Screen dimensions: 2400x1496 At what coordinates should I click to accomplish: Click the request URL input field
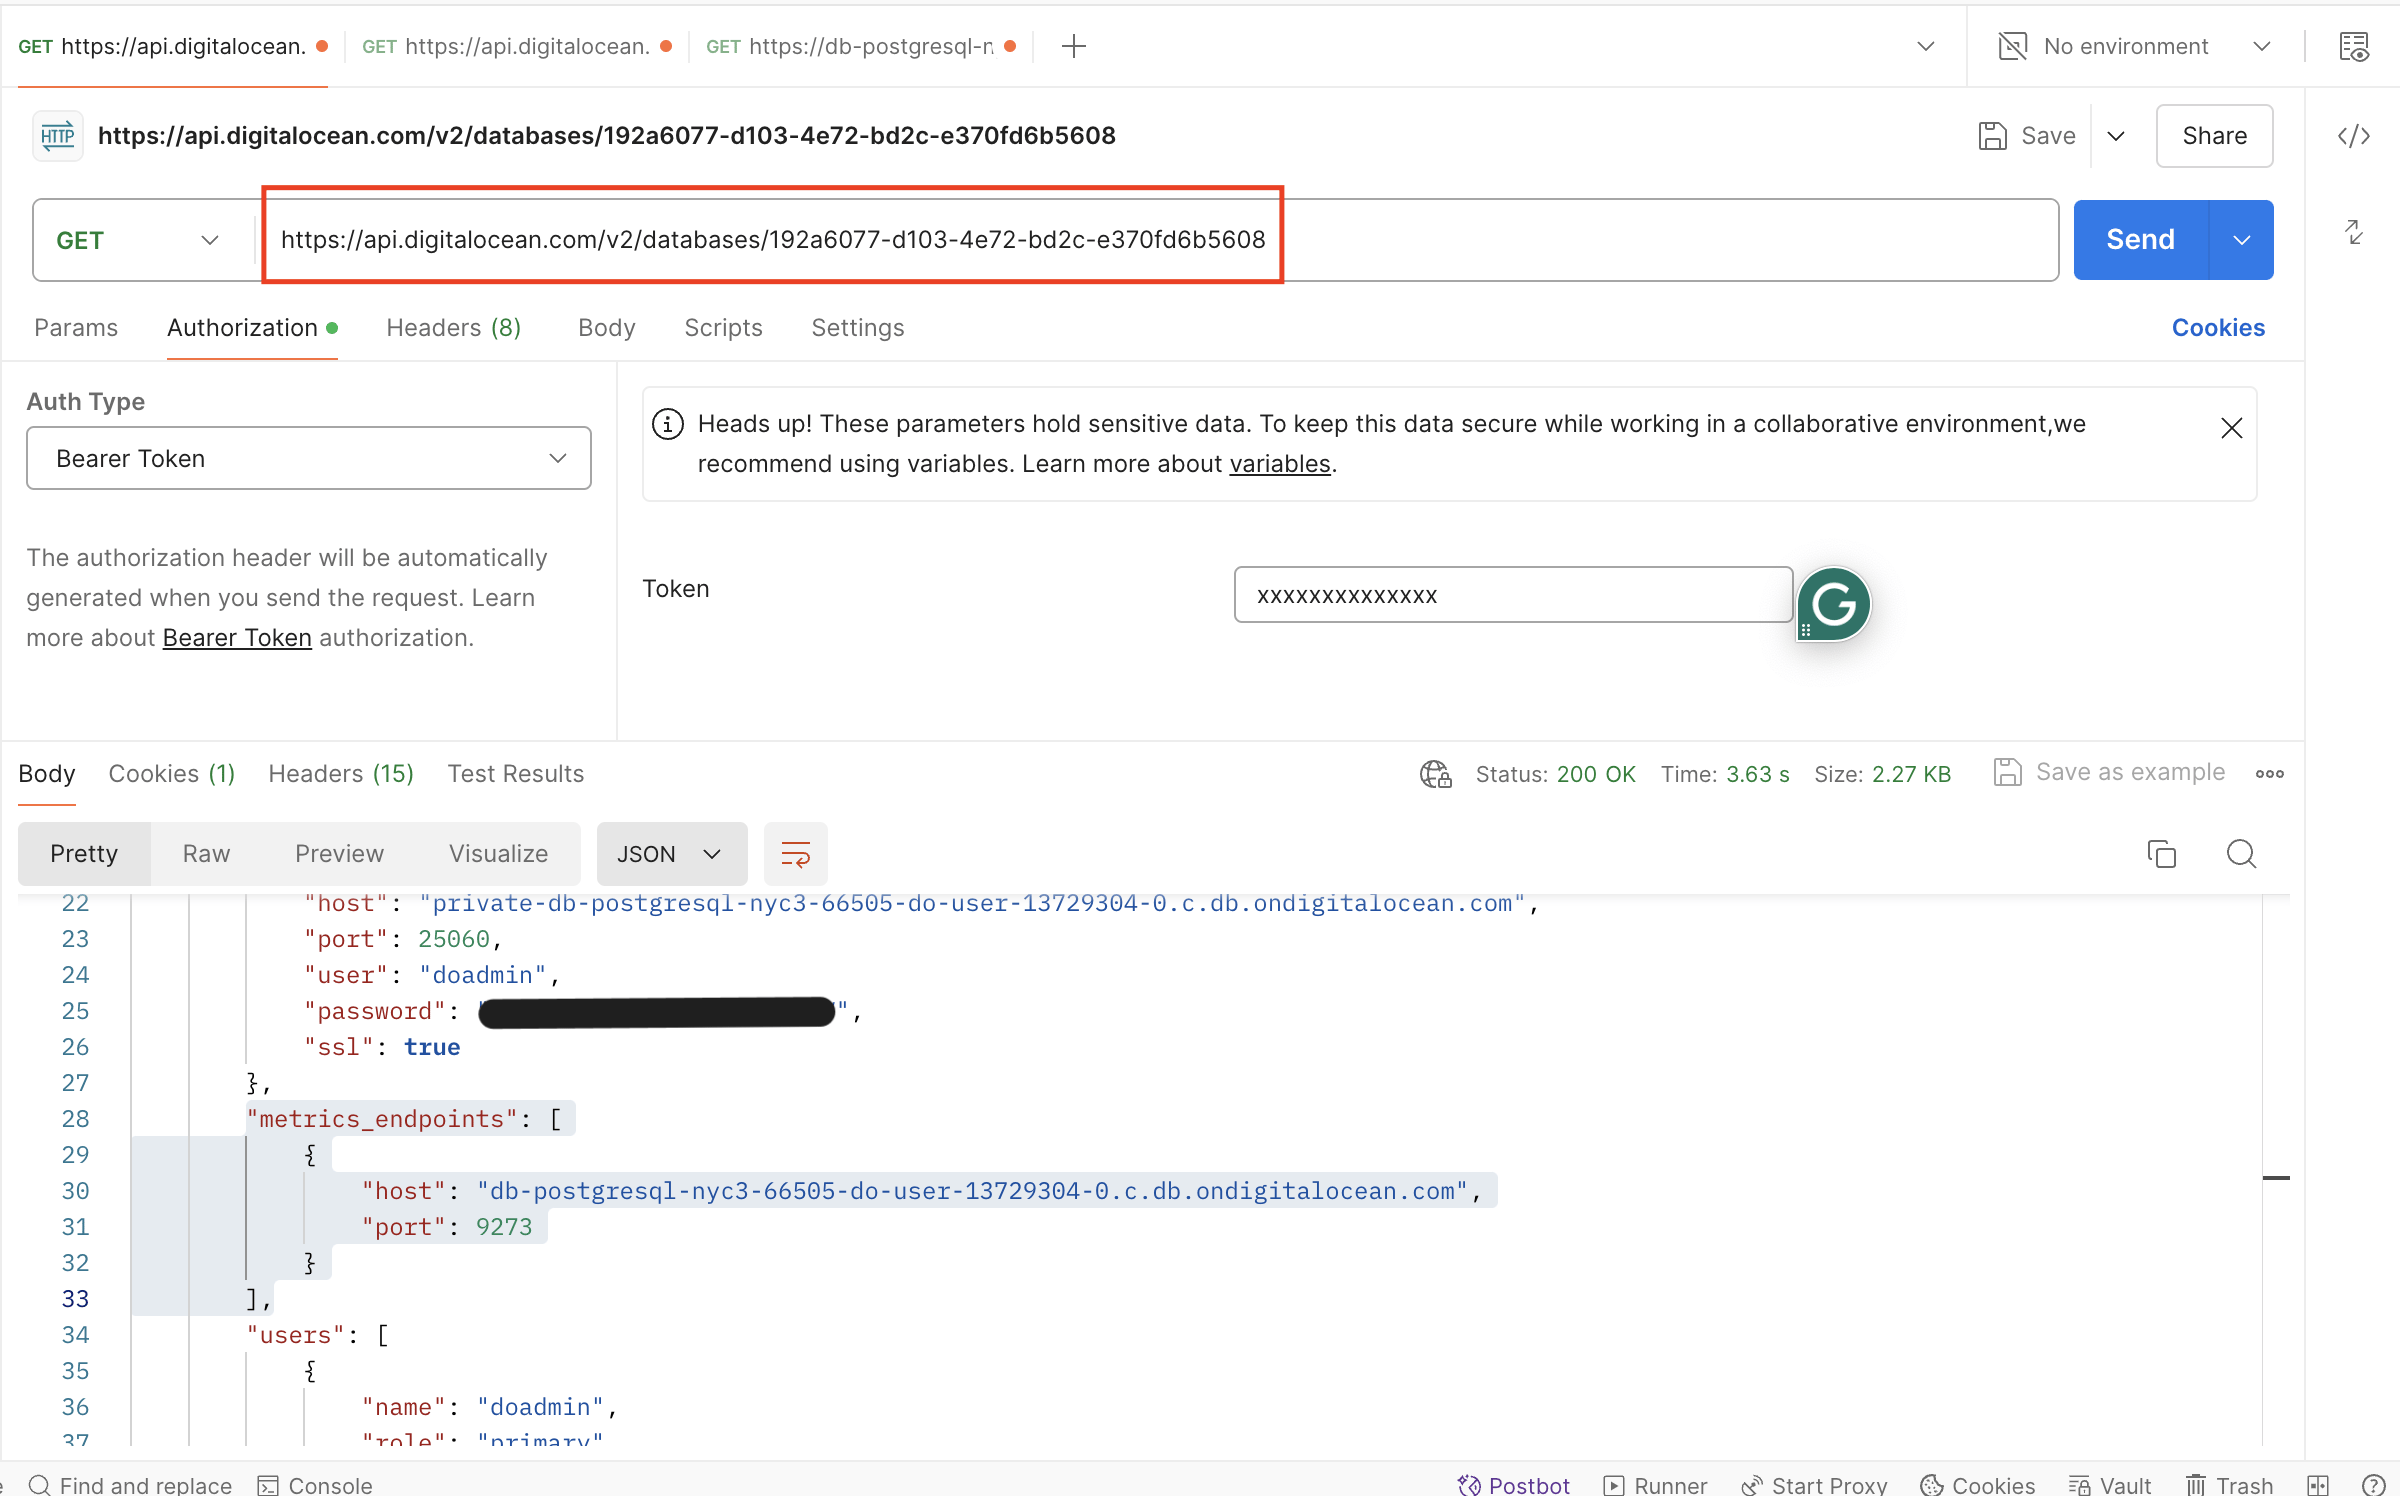(1158, 240)
